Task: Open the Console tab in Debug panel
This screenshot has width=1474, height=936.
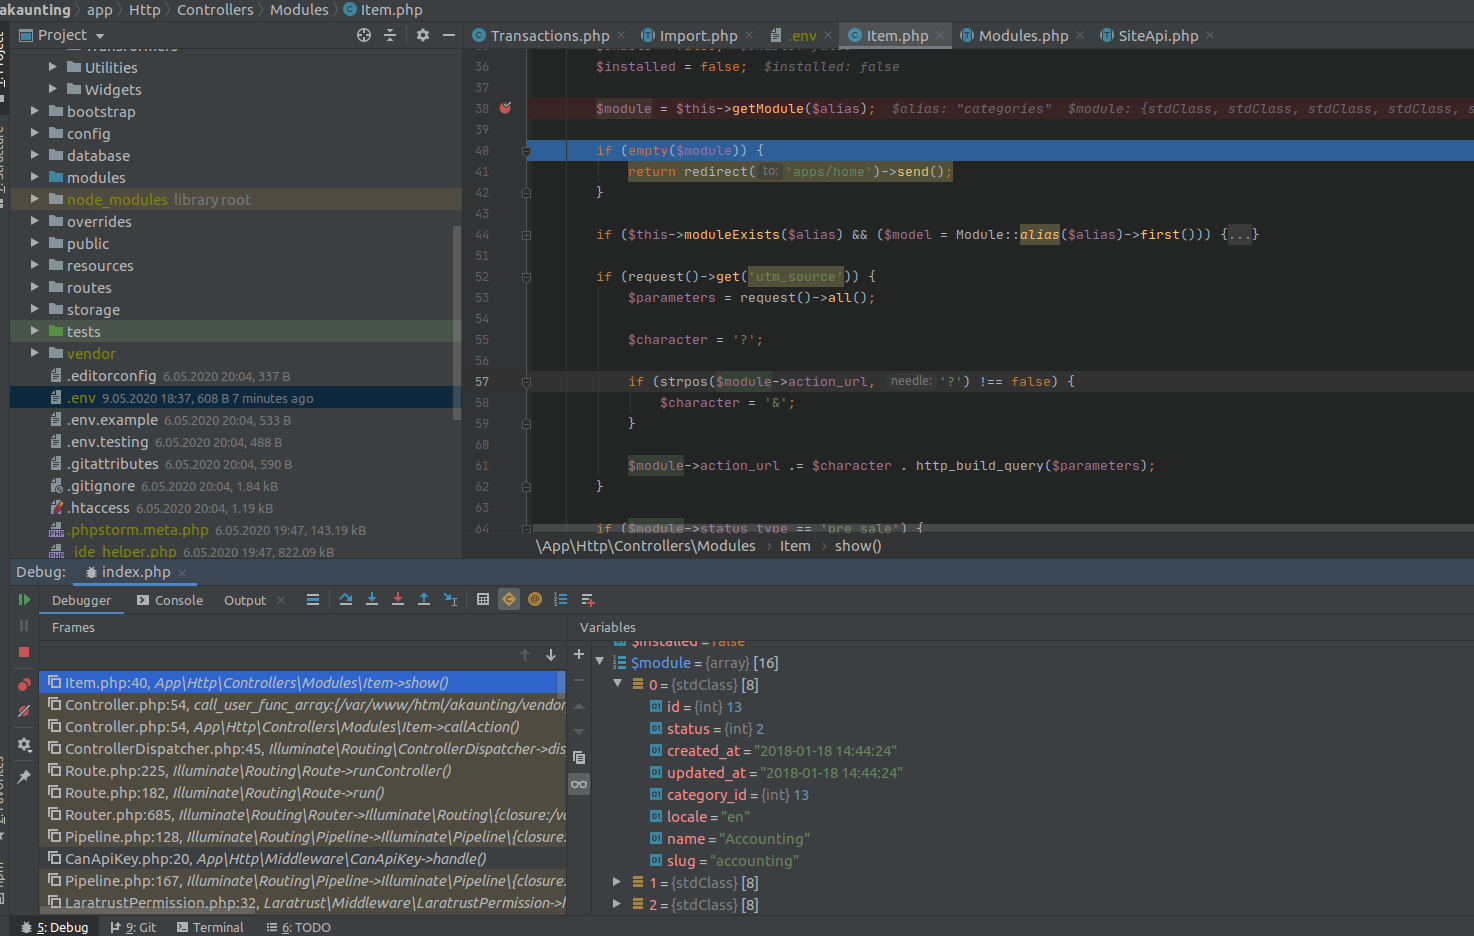Action: pyautogui.click(x=178, y=599)
